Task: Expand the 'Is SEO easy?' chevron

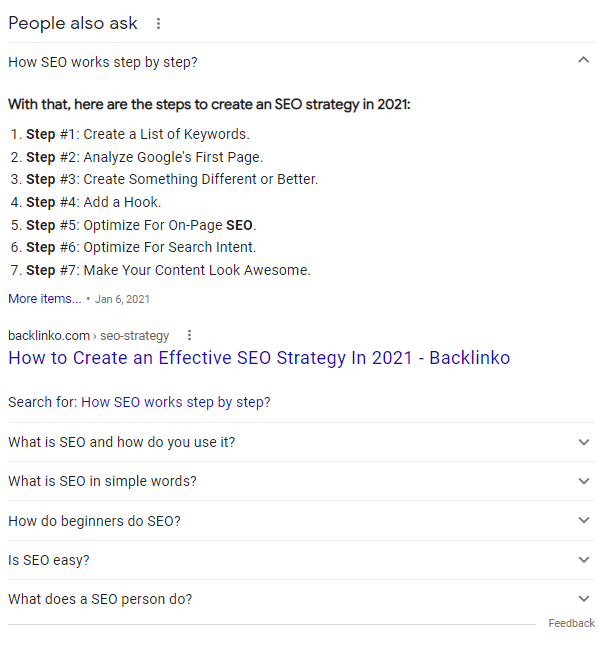Action: (x=584, y=560)
